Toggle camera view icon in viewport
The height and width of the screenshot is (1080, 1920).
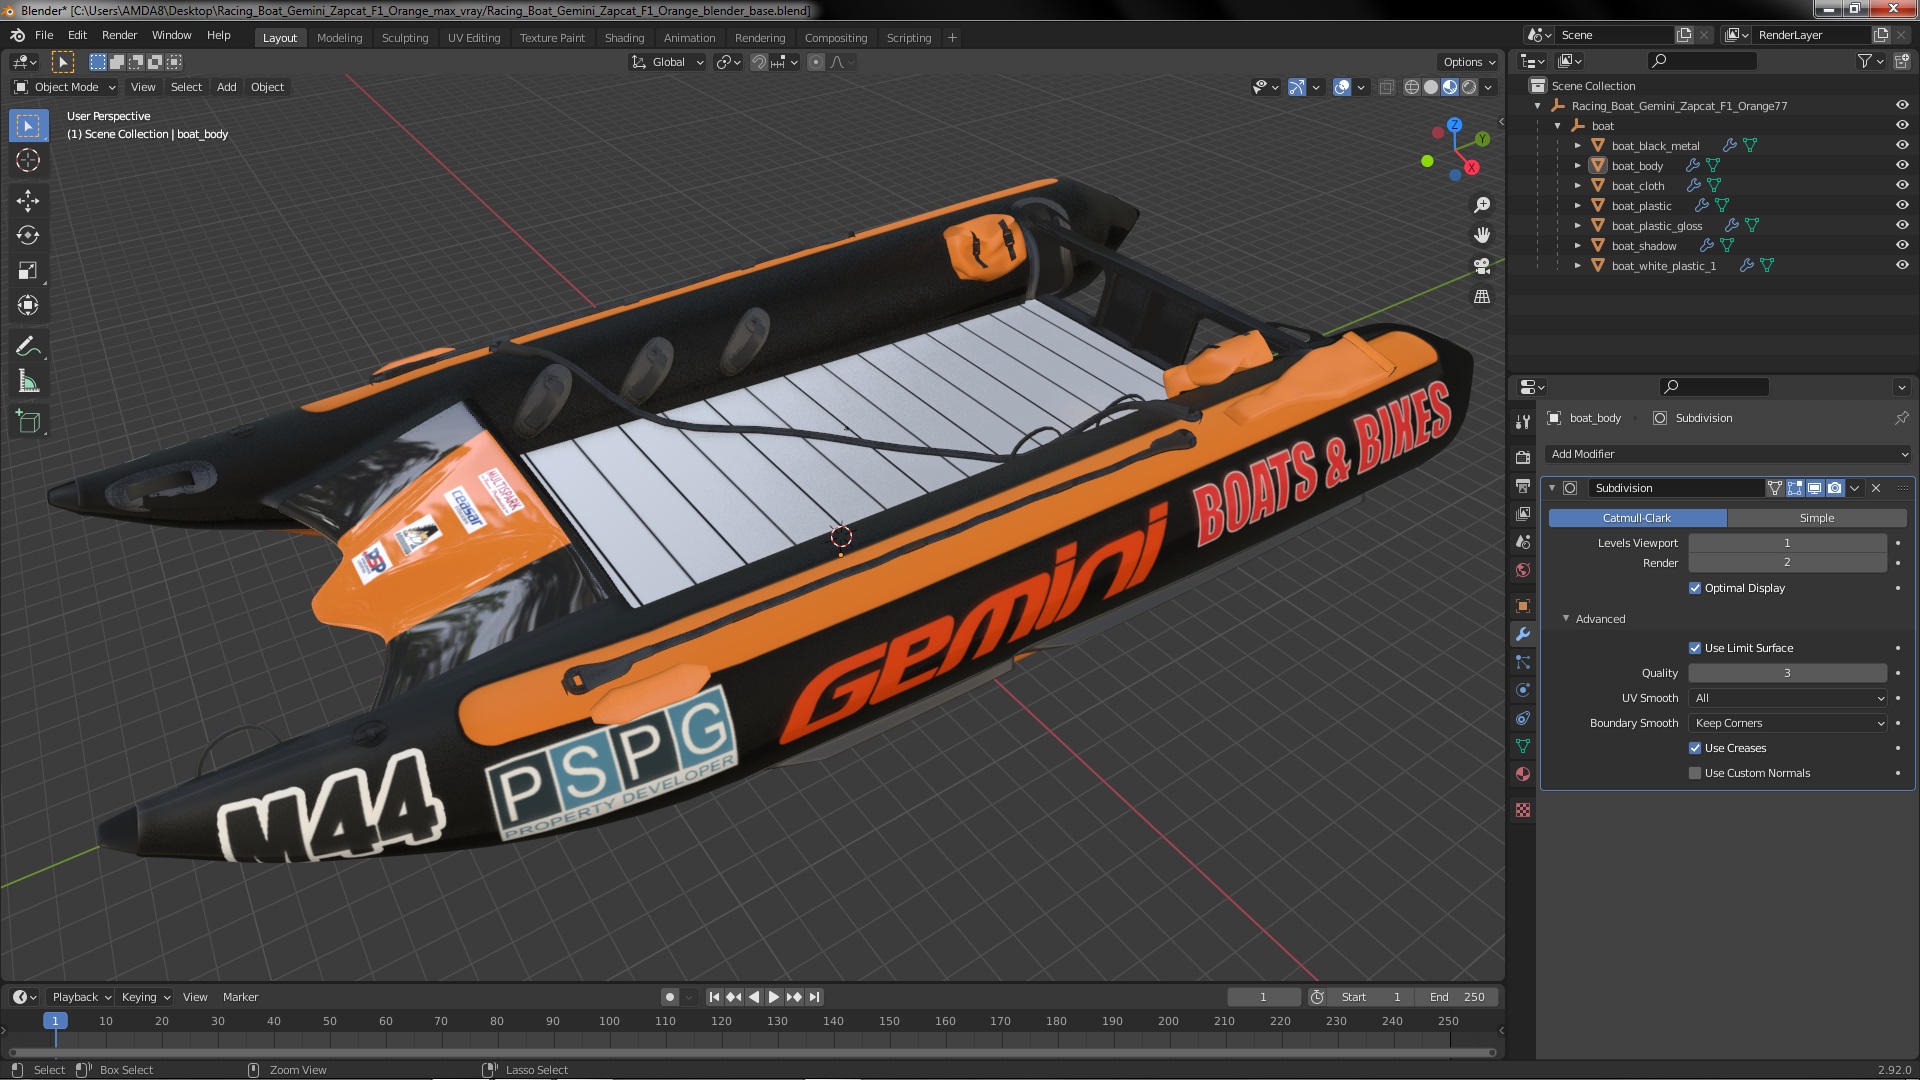(x=1482, y=266)
